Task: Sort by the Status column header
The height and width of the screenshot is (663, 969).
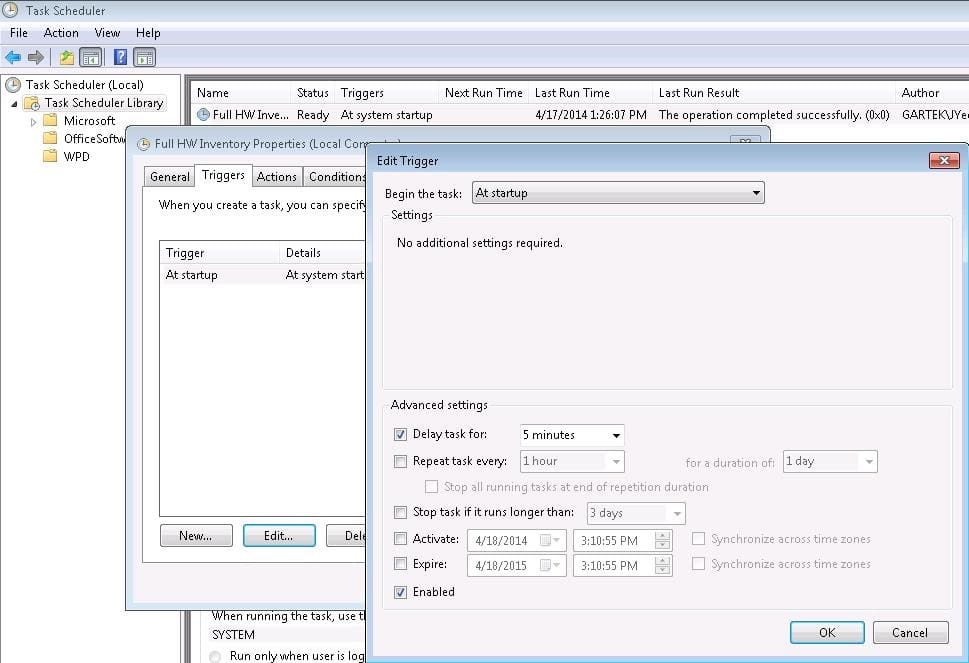Action: [x=312, y=93]
